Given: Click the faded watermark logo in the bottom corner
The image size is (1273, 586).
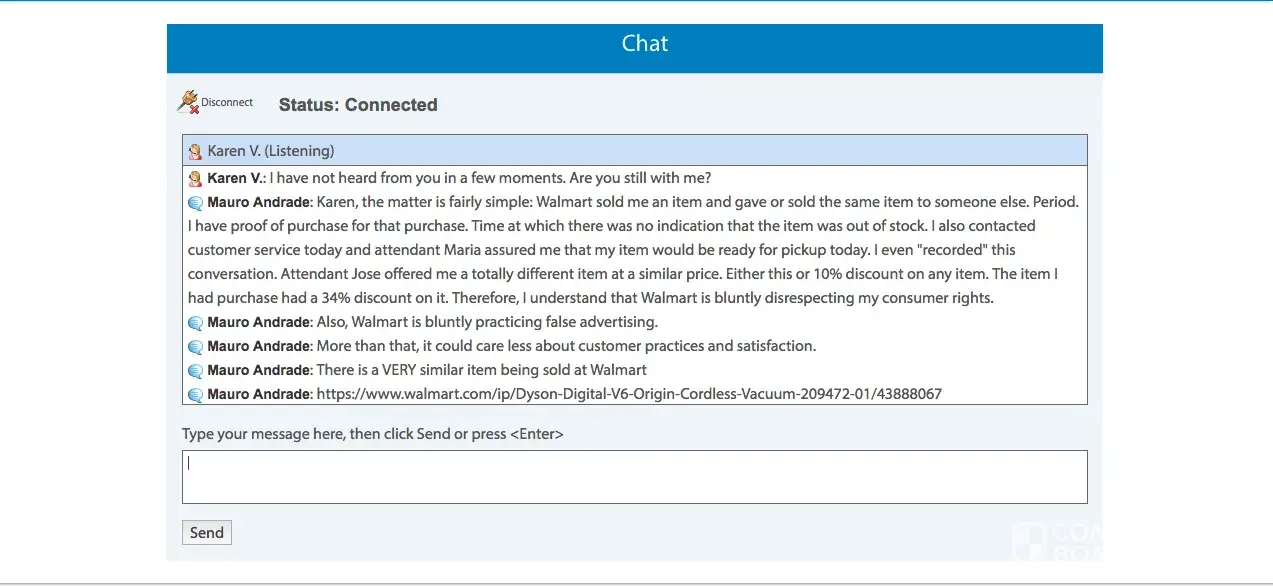Looking at the screenshot, I should (x=1051, y=541).
